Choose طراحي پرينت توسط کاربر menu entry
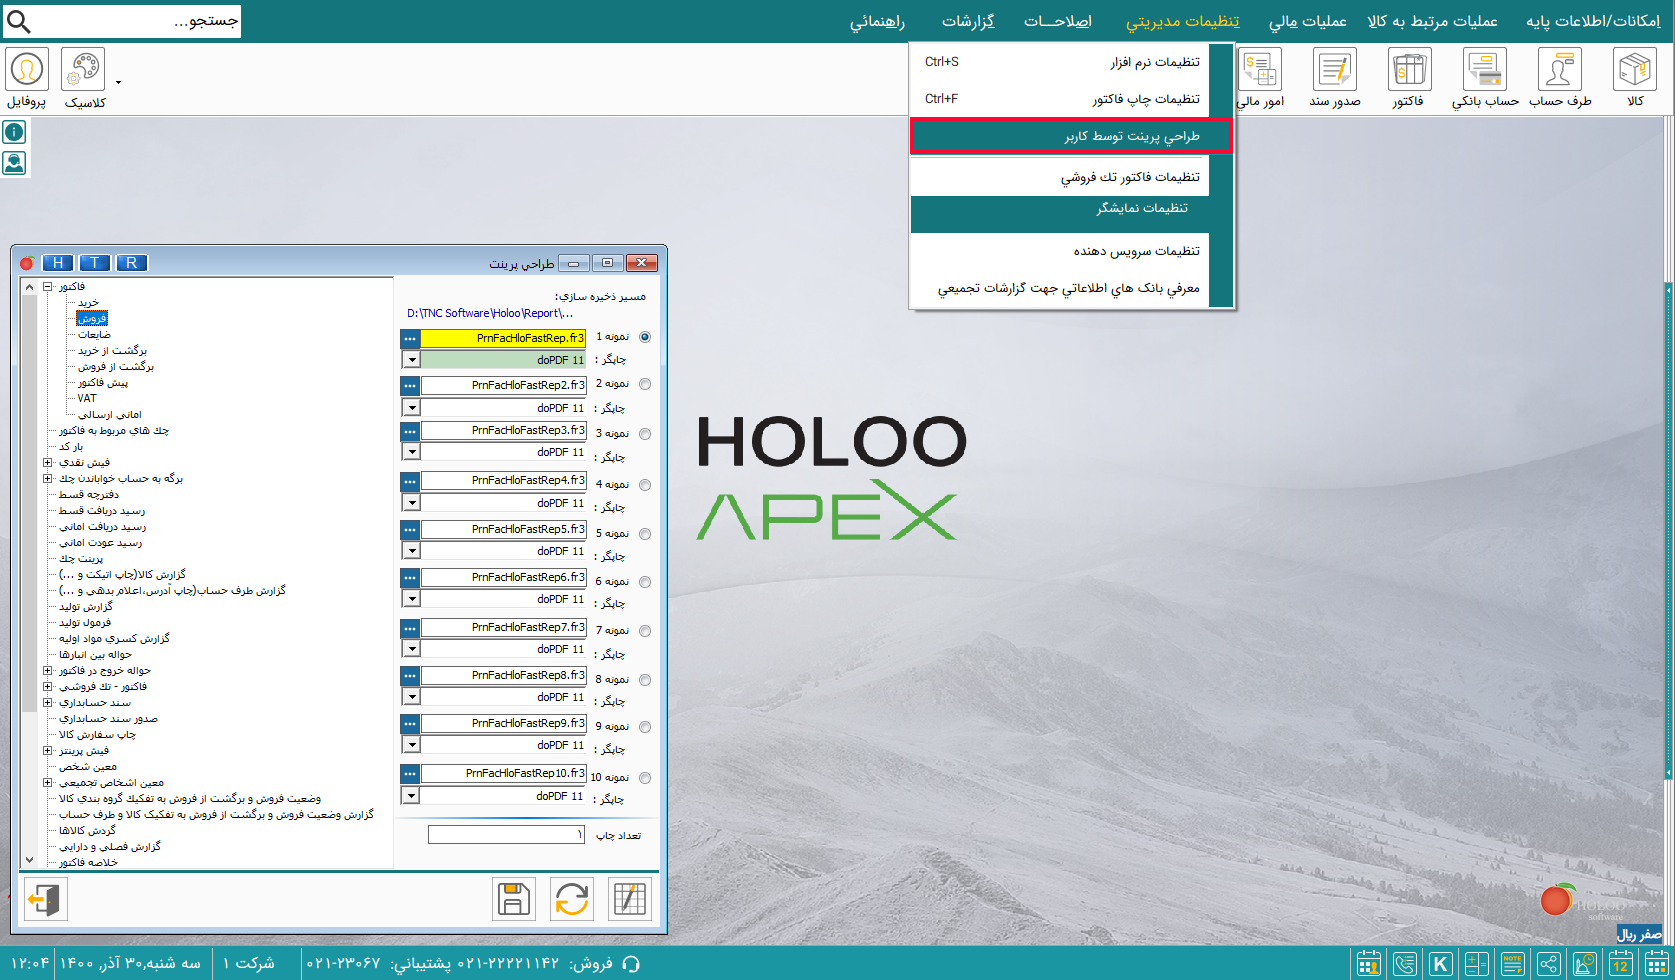 (1071, 136)
